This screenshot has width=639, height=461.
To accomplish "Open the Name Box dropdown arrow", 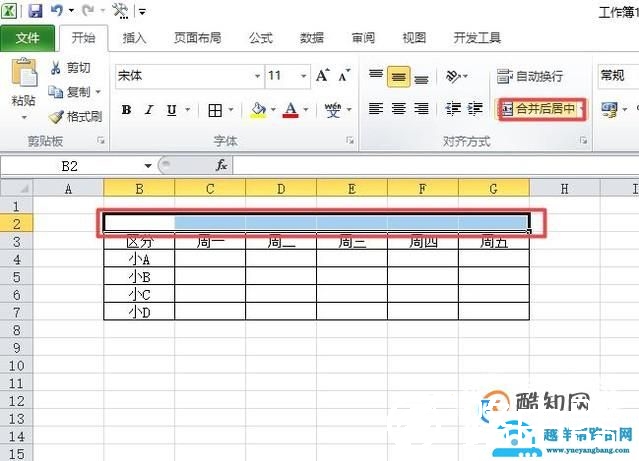I will point(148,166).
